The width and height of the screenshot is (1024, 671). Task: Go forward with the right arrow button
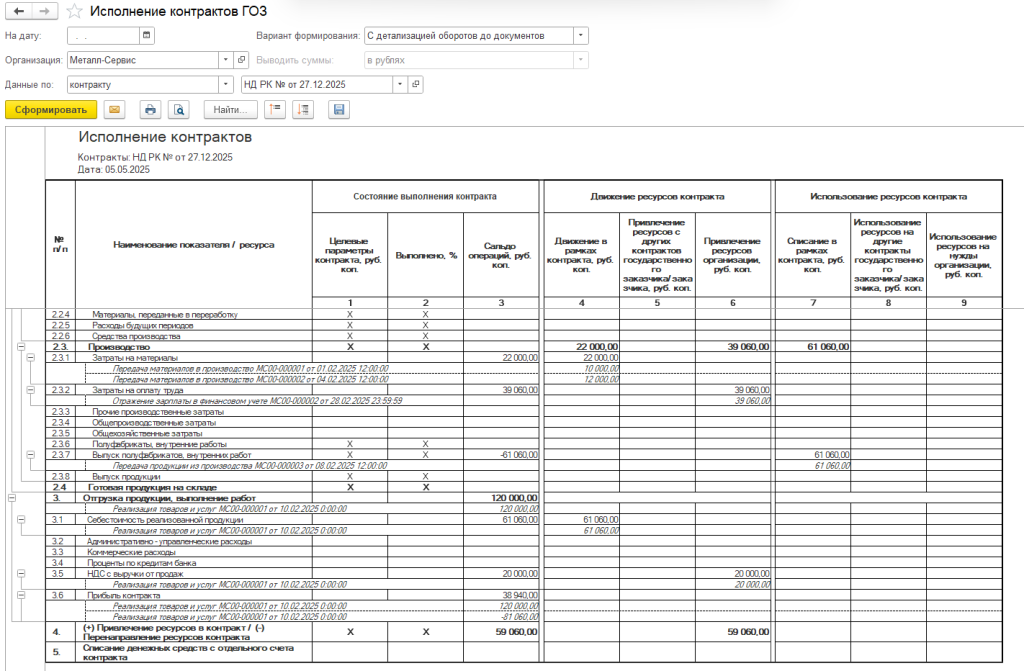click(x=44, y=11)
